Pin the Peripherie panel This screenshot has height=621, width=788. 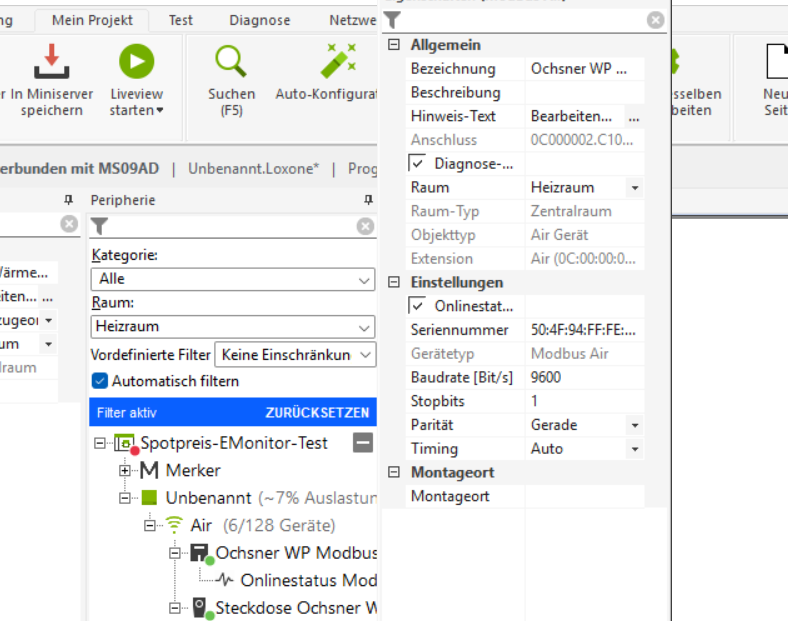tap(368, 200)
